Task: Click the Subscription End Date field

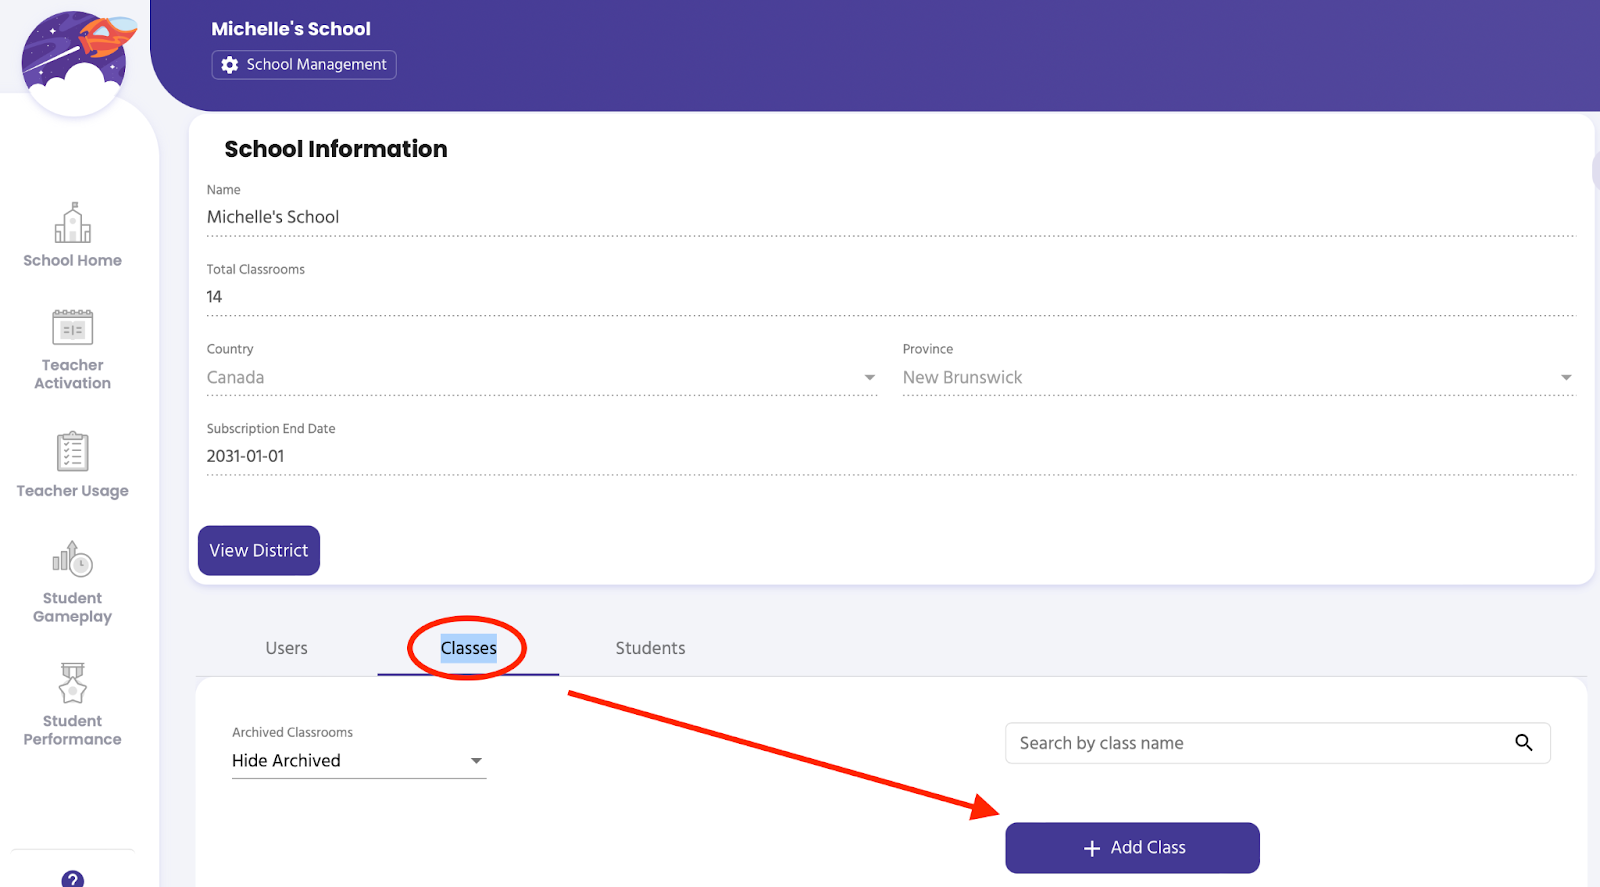Action: (890, 456)
